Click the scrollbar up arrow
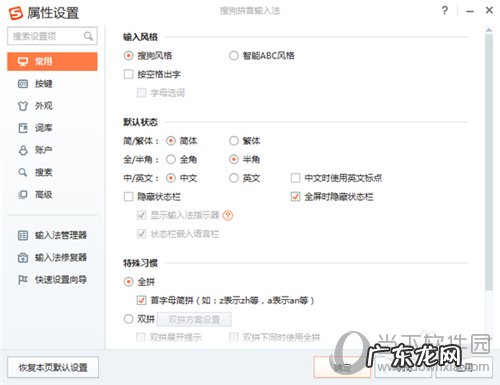The width and height of the screenshot is (500, 385). coord(489,30)
